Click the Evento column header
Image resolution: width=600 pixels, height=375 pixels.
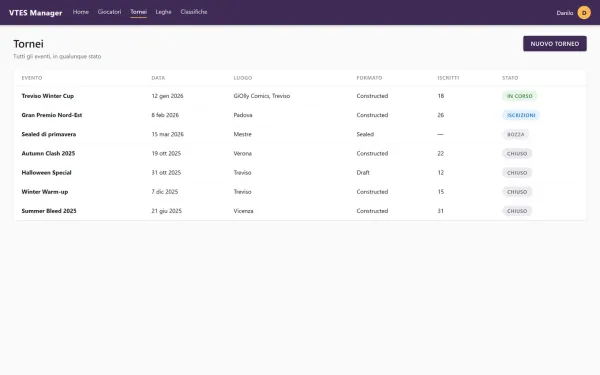[x=32, y=78]
